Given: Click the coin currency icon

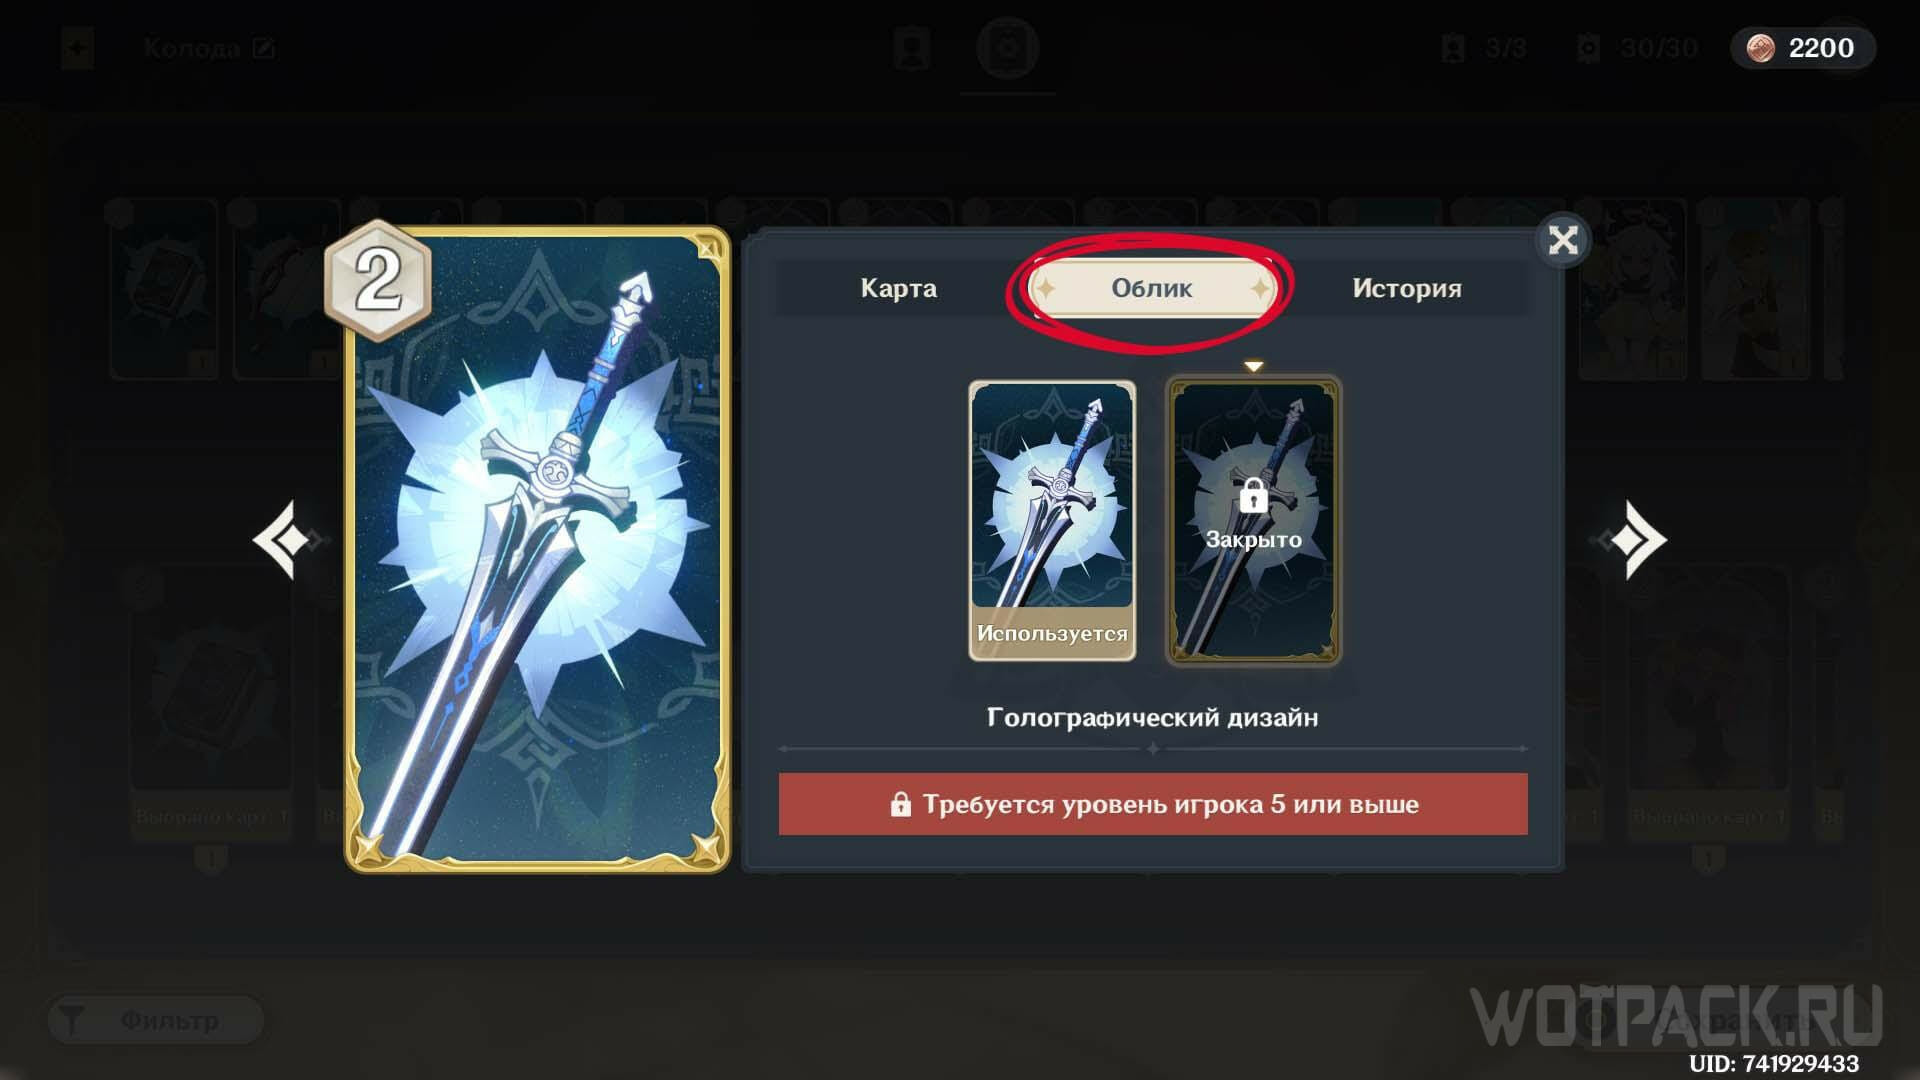Looking at the screenshot, I should [x=1760, y=48].
